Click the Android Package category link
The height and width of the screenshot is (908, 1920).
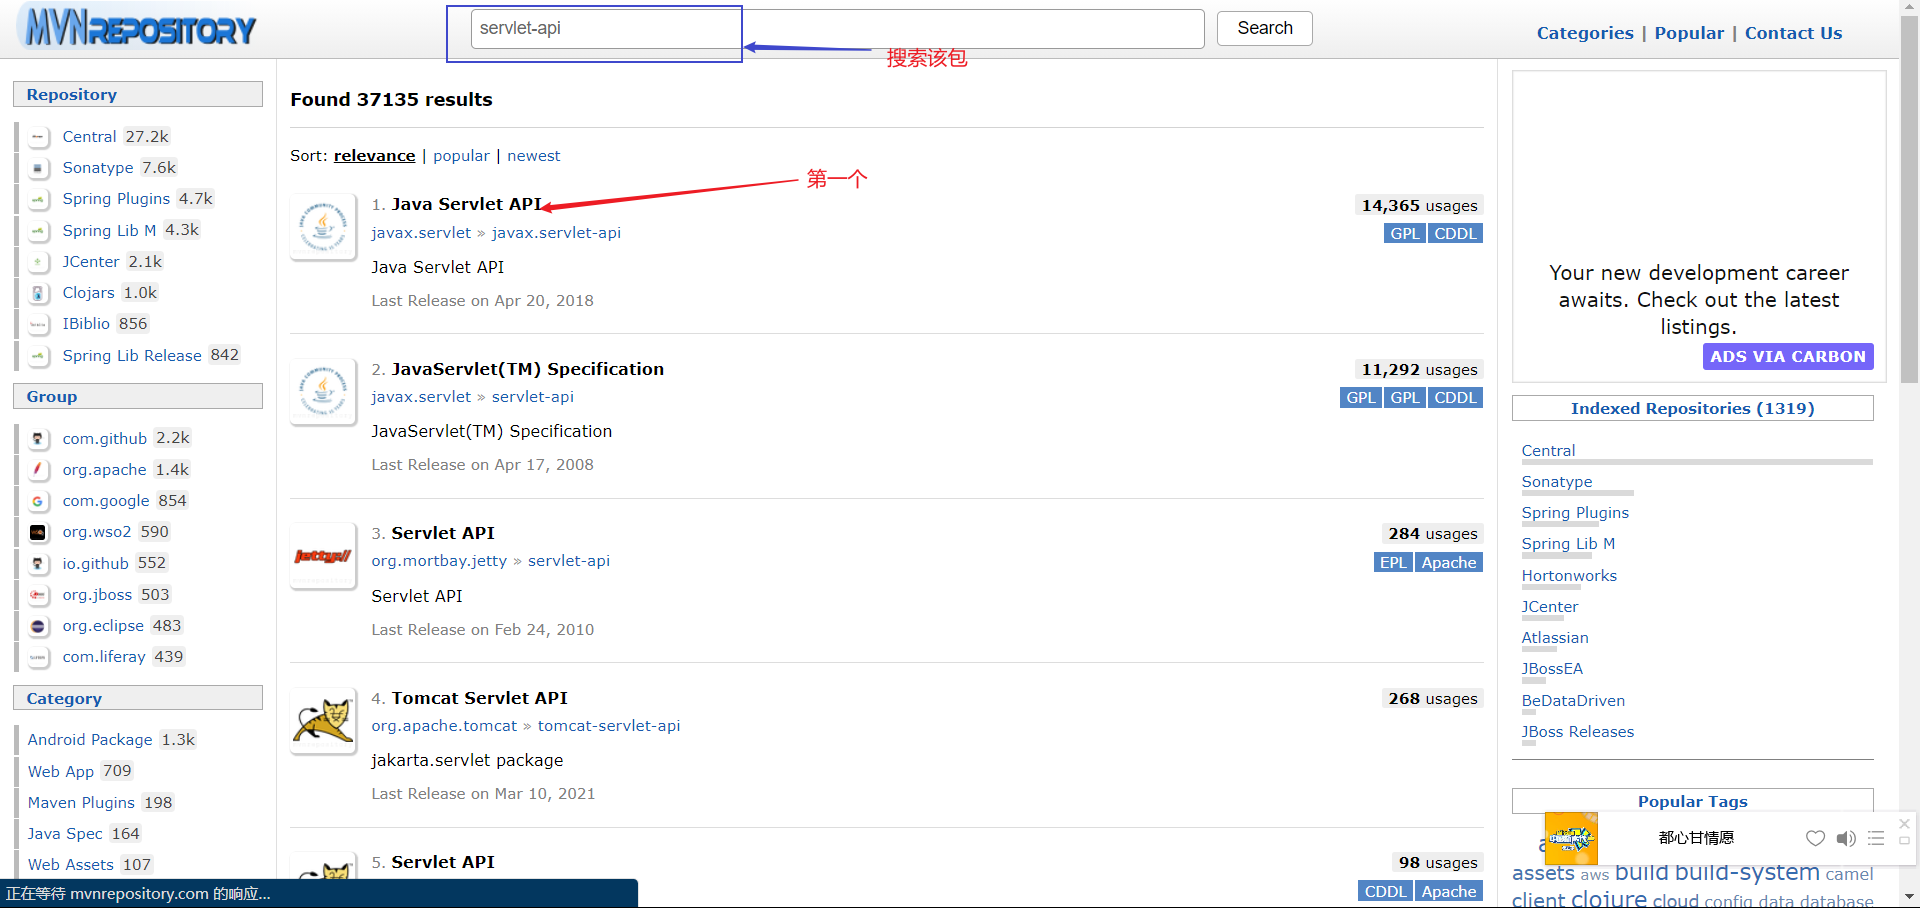point(90,740)
